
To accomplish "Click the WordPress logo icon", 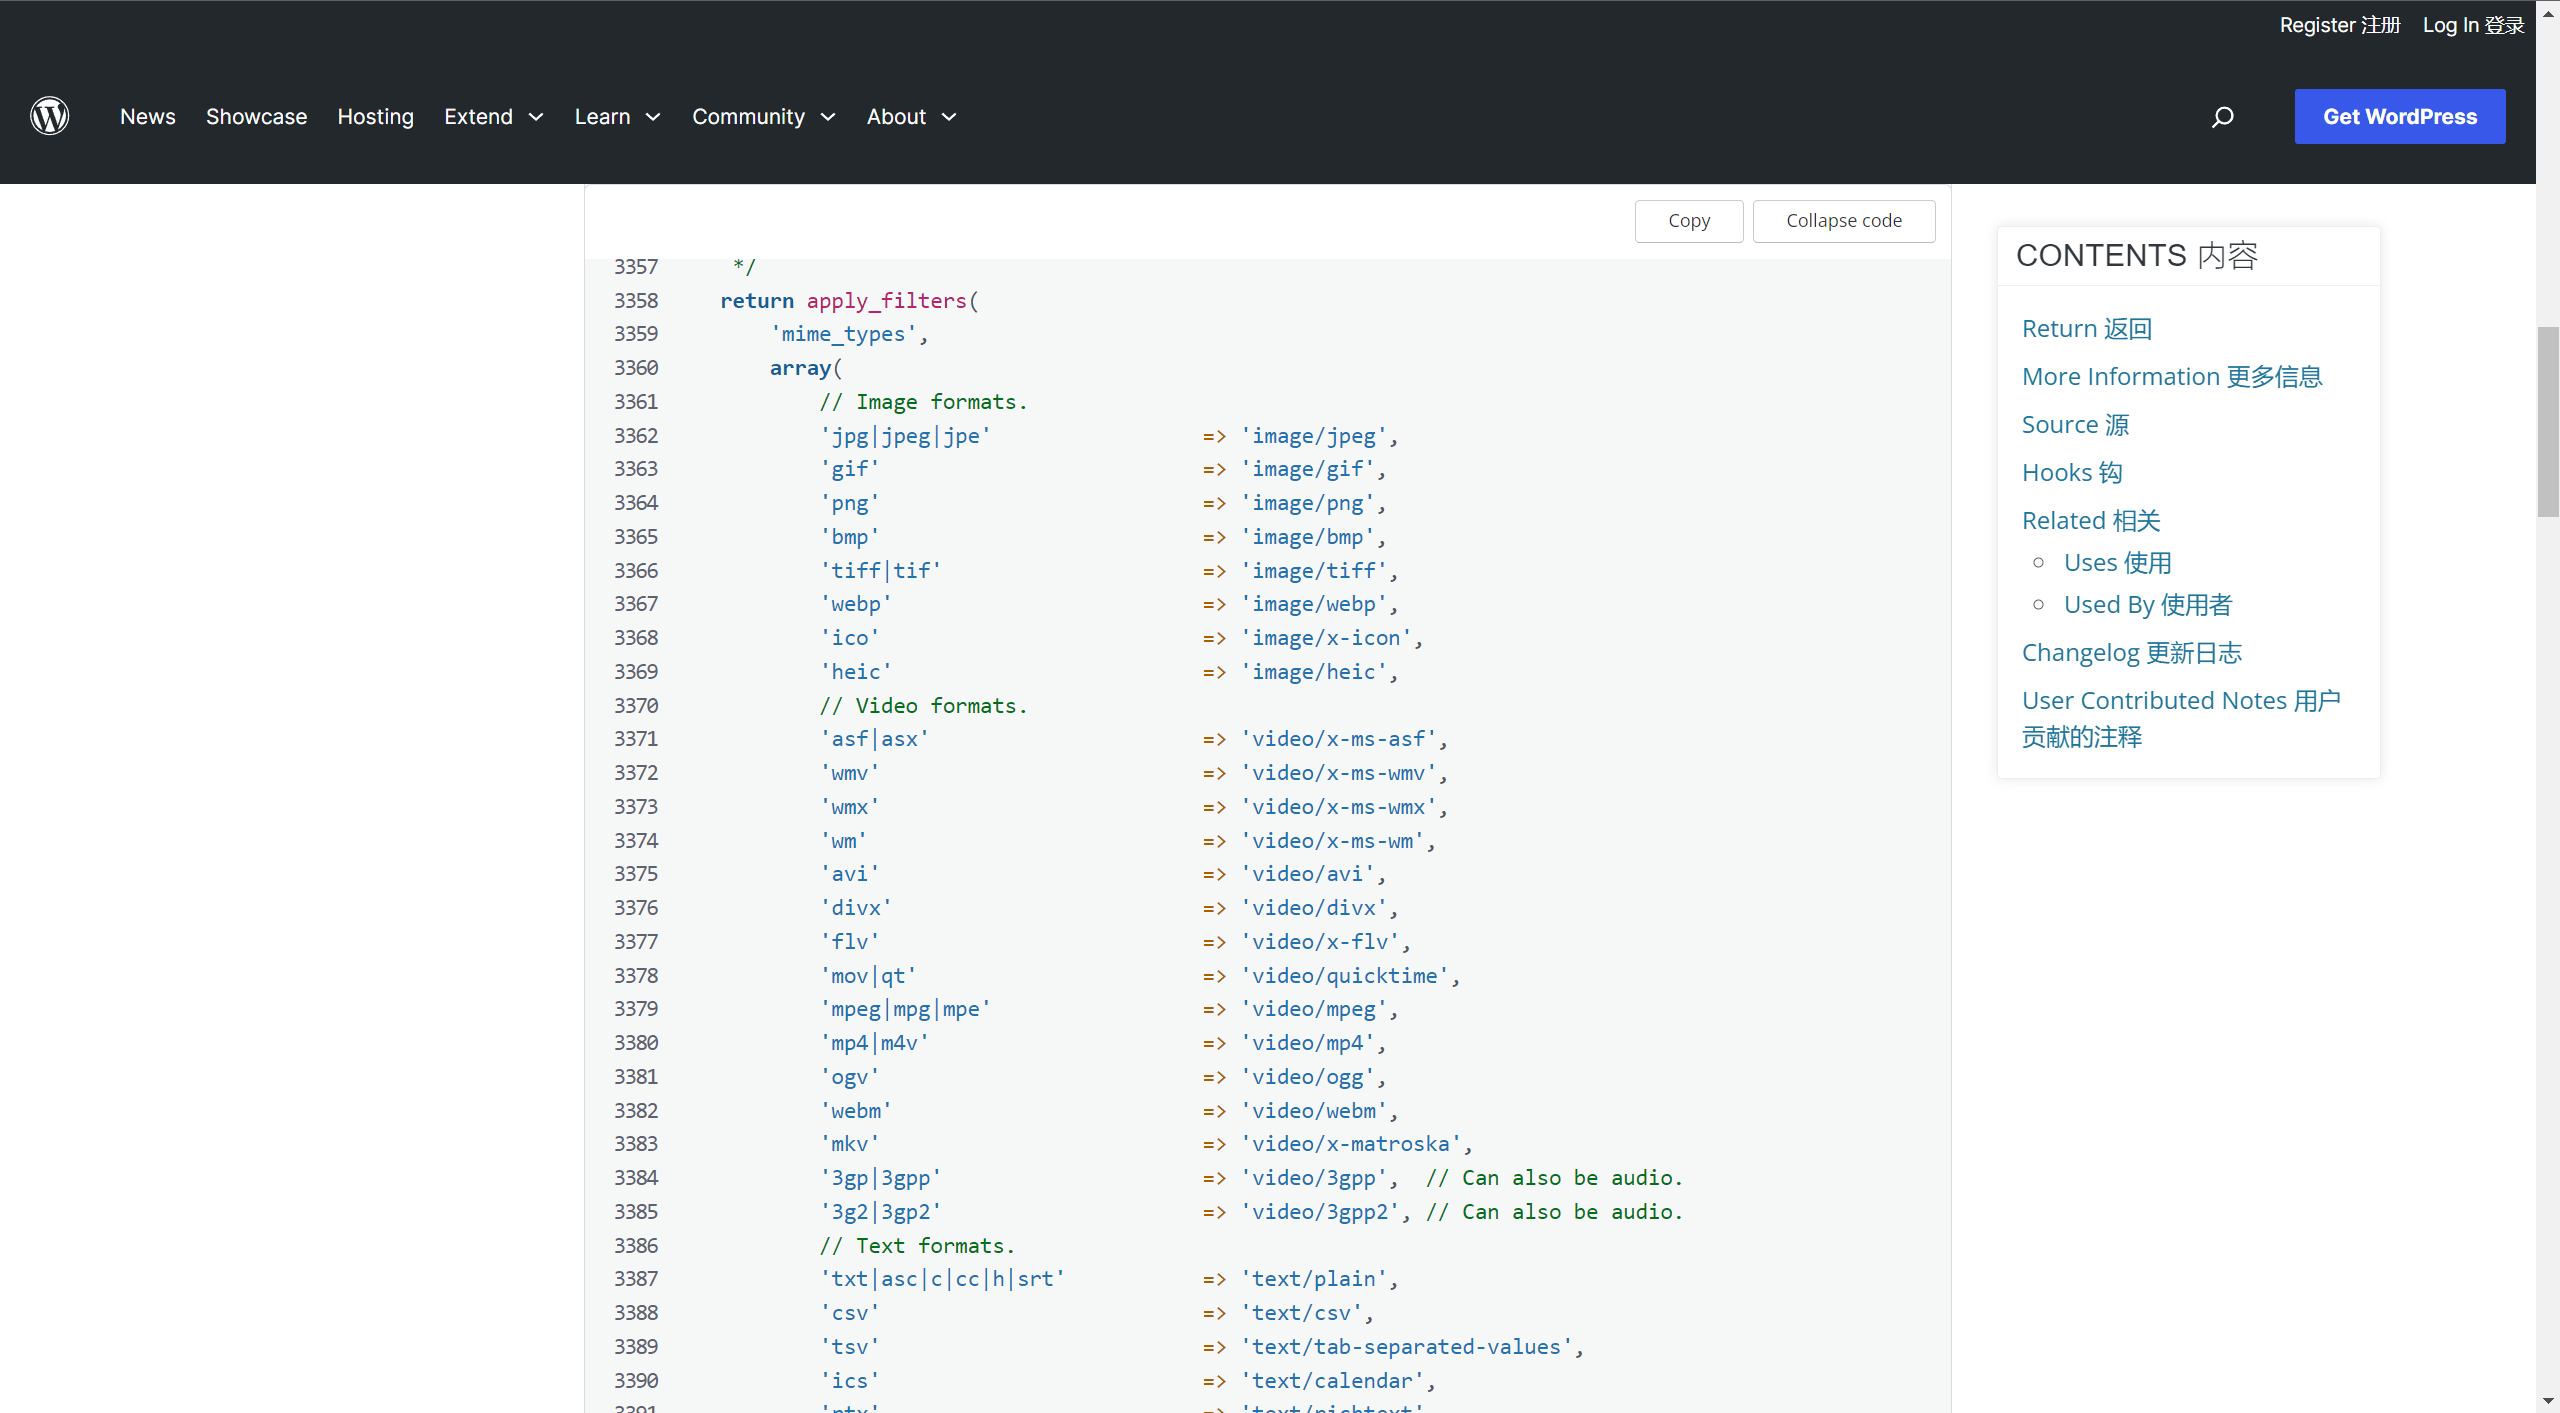I will pos(49,116).
